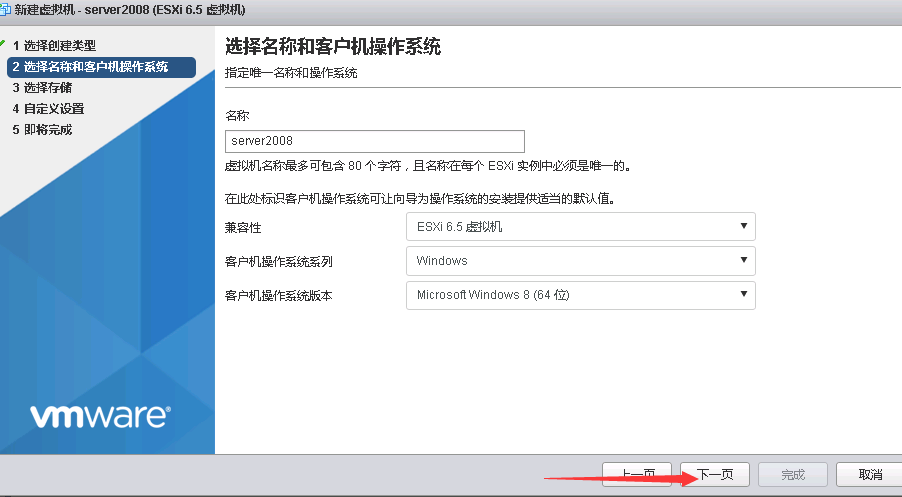Click the subtitle 指定唯一名称和操作系统

(x=291, y=72)
